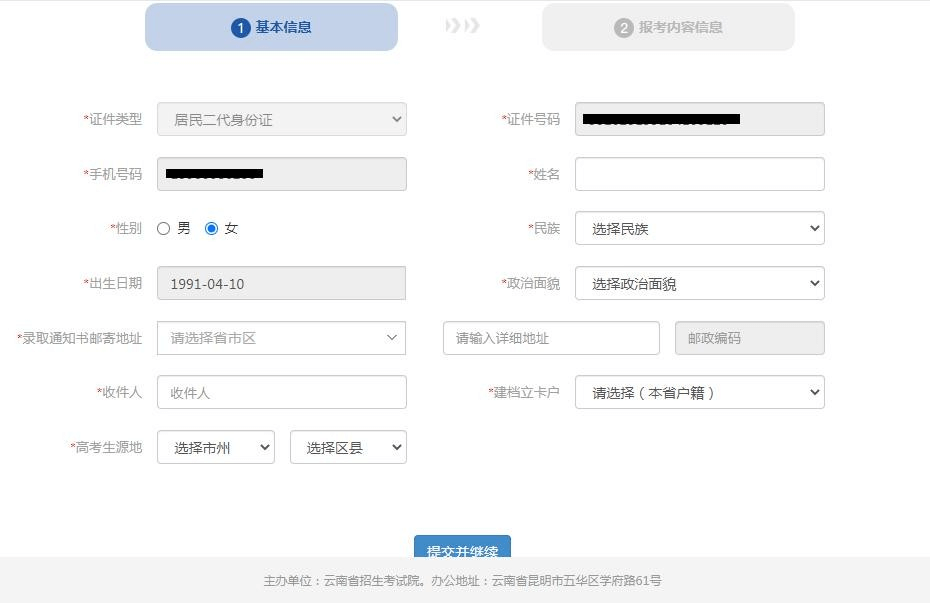The height and width of the screenshot is (603, 930).
Task: Open the 证件类型 dropdown
Action: (x=281, y=119)
